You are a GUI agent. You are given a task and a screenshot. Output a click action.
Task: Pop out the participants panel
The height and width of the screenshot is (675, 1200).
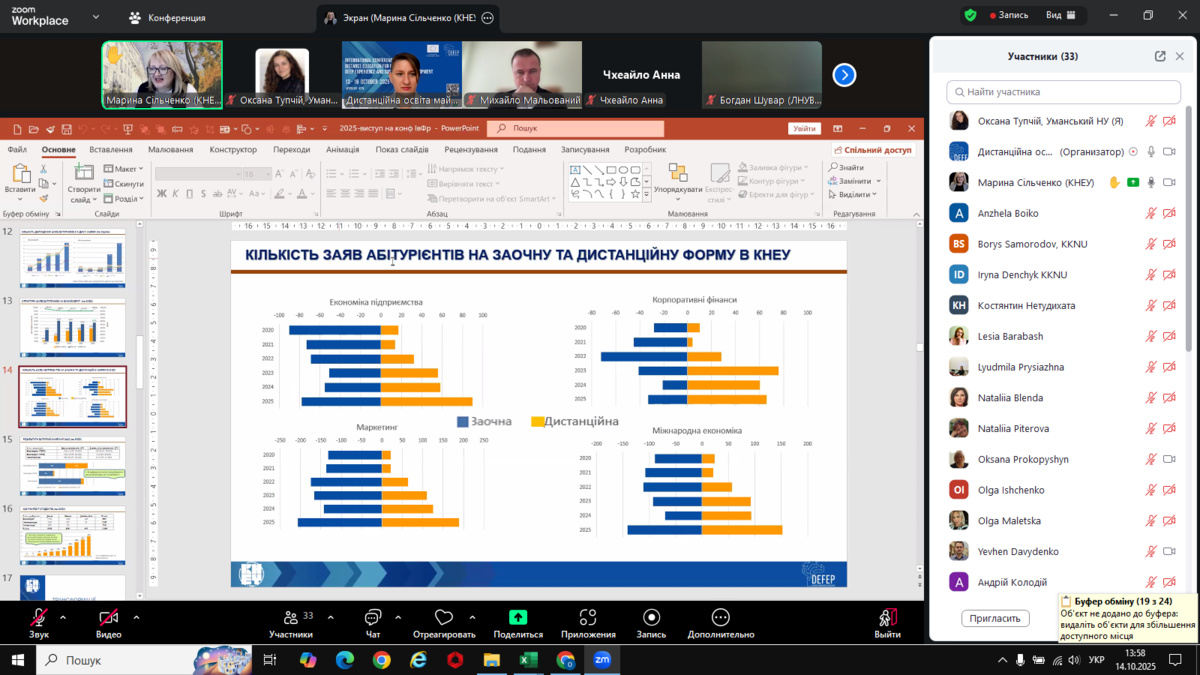pos(1160,57)
